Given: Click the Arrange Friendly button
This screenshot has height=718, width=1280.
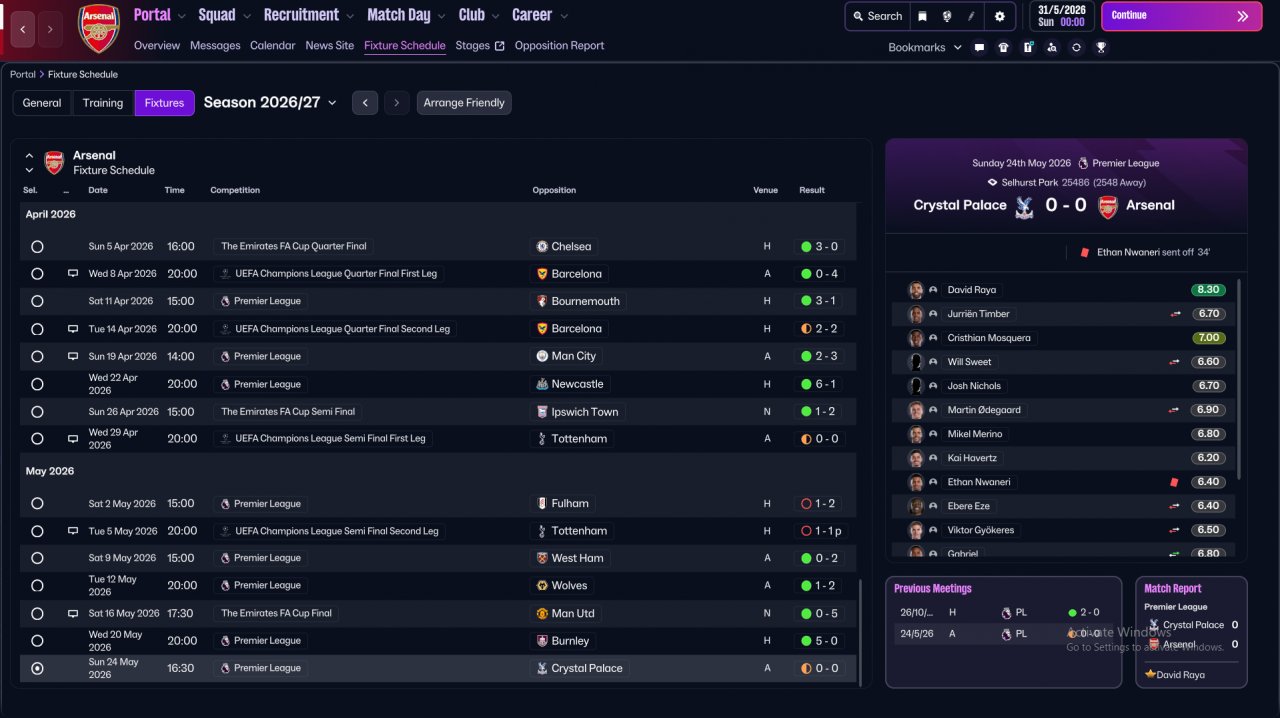Looking at the screenshot, I should pyautogui.click(x=464, y=103).
